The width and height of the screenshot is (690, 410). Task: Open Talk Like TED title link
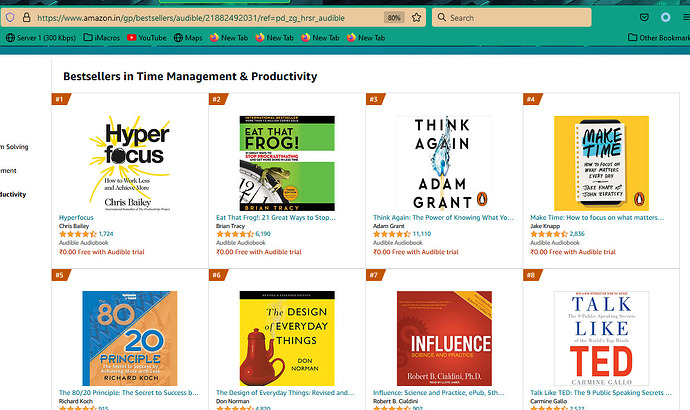click(x=601, y=392)
